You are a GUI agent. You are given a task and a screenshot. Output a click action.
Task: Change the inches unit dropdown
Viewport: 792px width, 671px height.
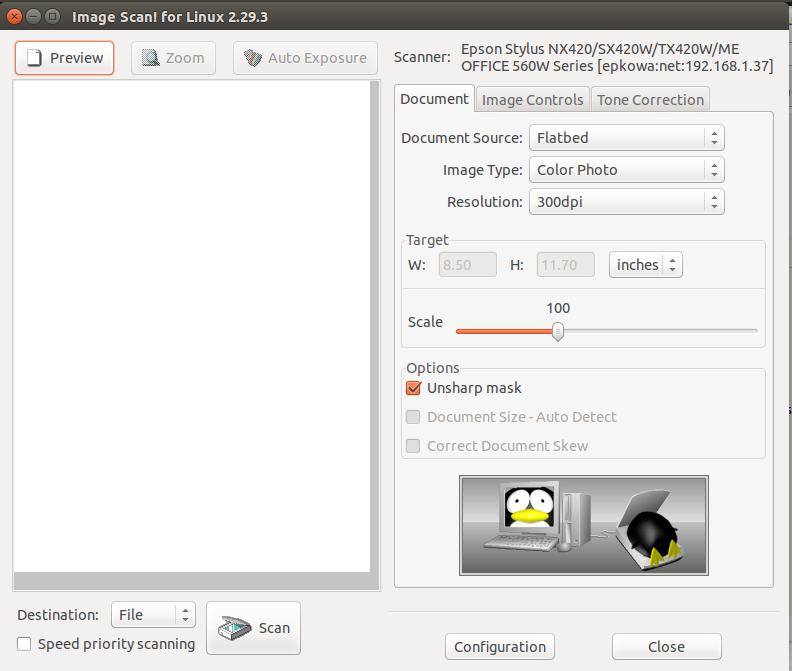(x=646, y=265)
